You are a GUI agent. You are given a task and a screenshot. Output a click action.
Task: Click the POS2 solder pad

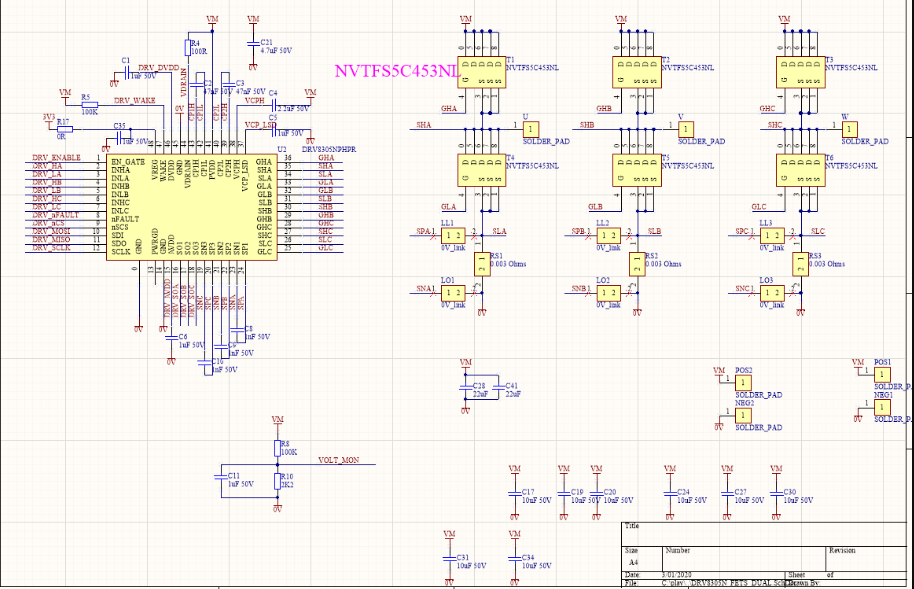743,383
